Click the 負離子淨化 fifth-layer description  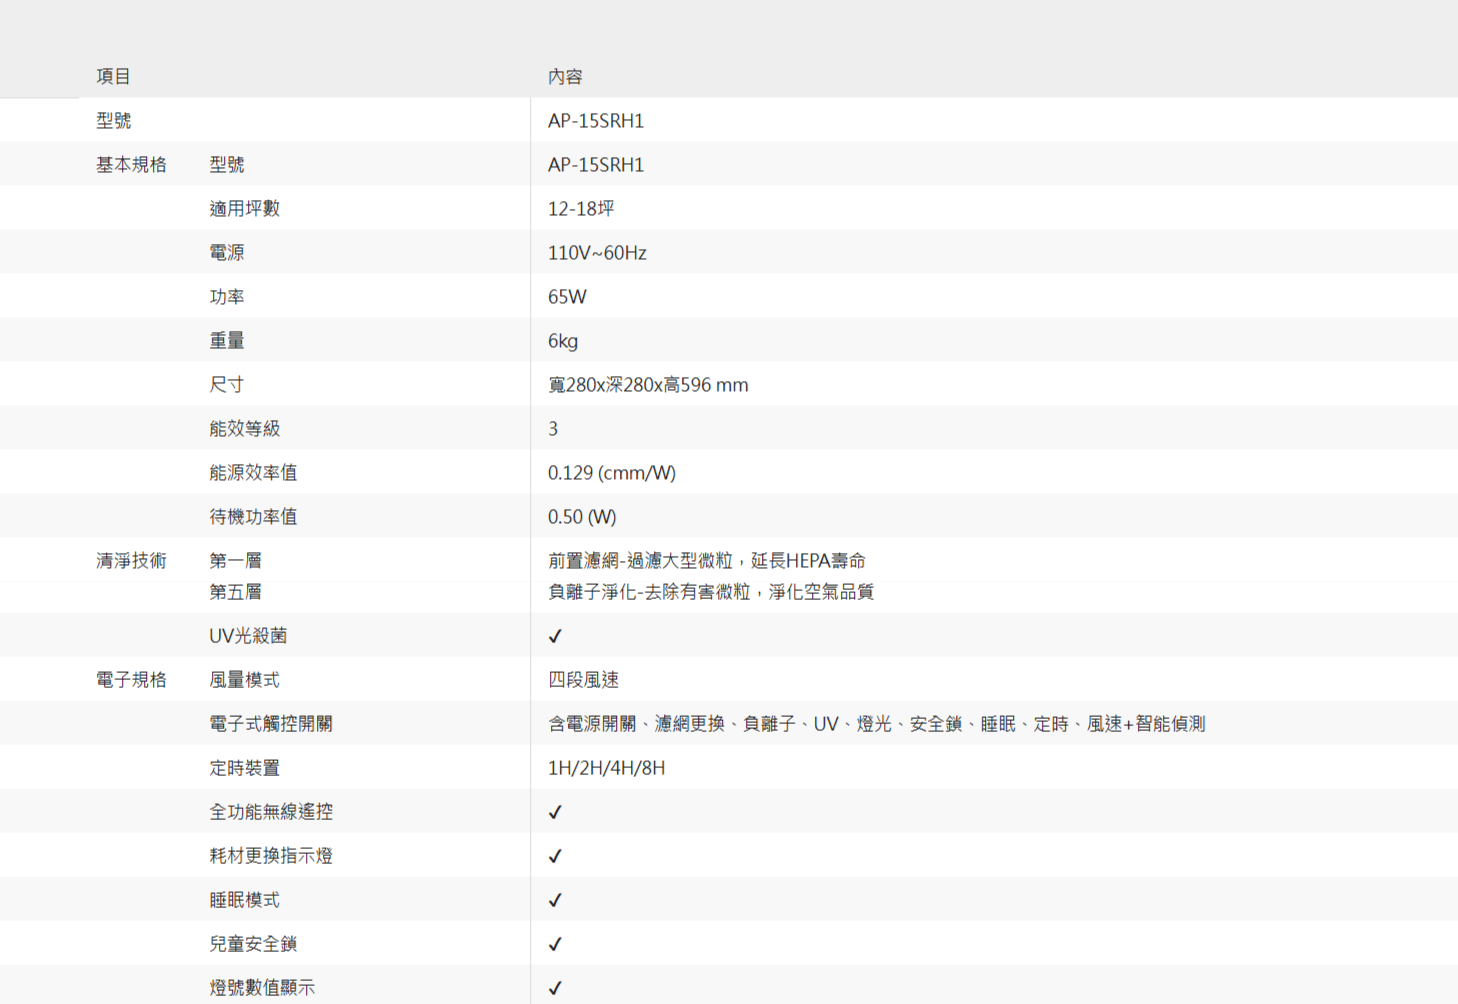(x=710, y=592)
